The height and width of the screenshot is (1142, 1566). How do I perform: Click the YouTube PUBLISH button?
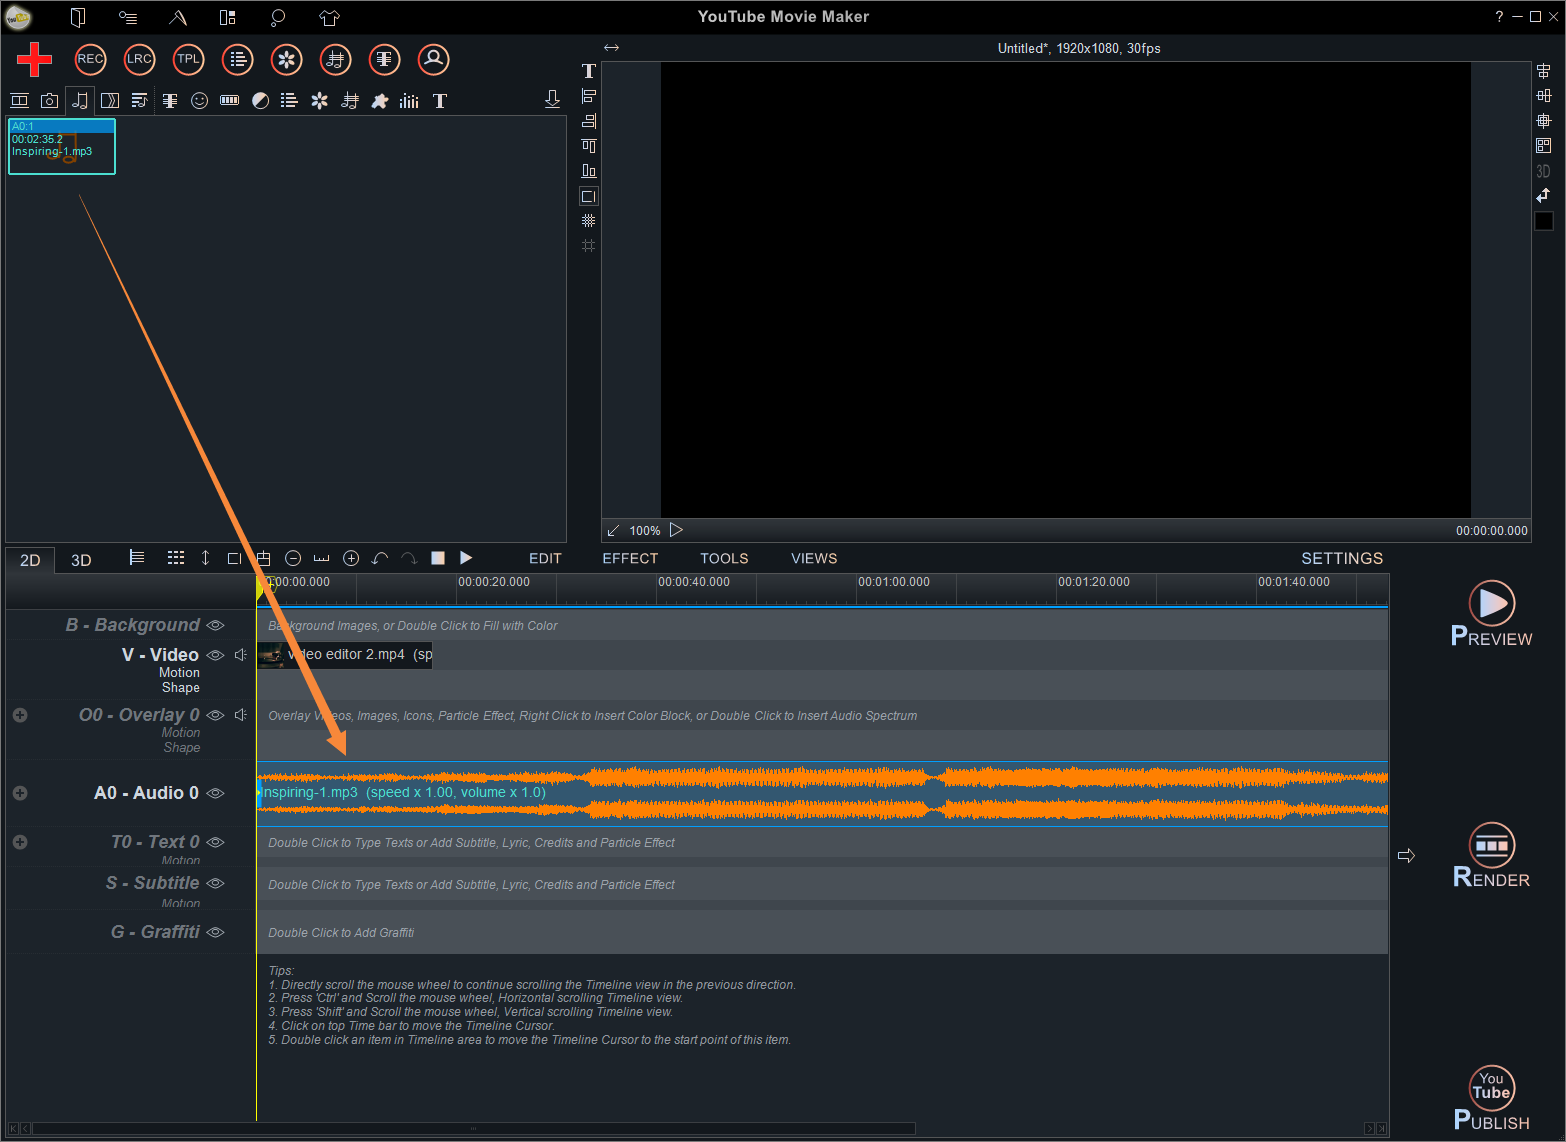1491,1098
